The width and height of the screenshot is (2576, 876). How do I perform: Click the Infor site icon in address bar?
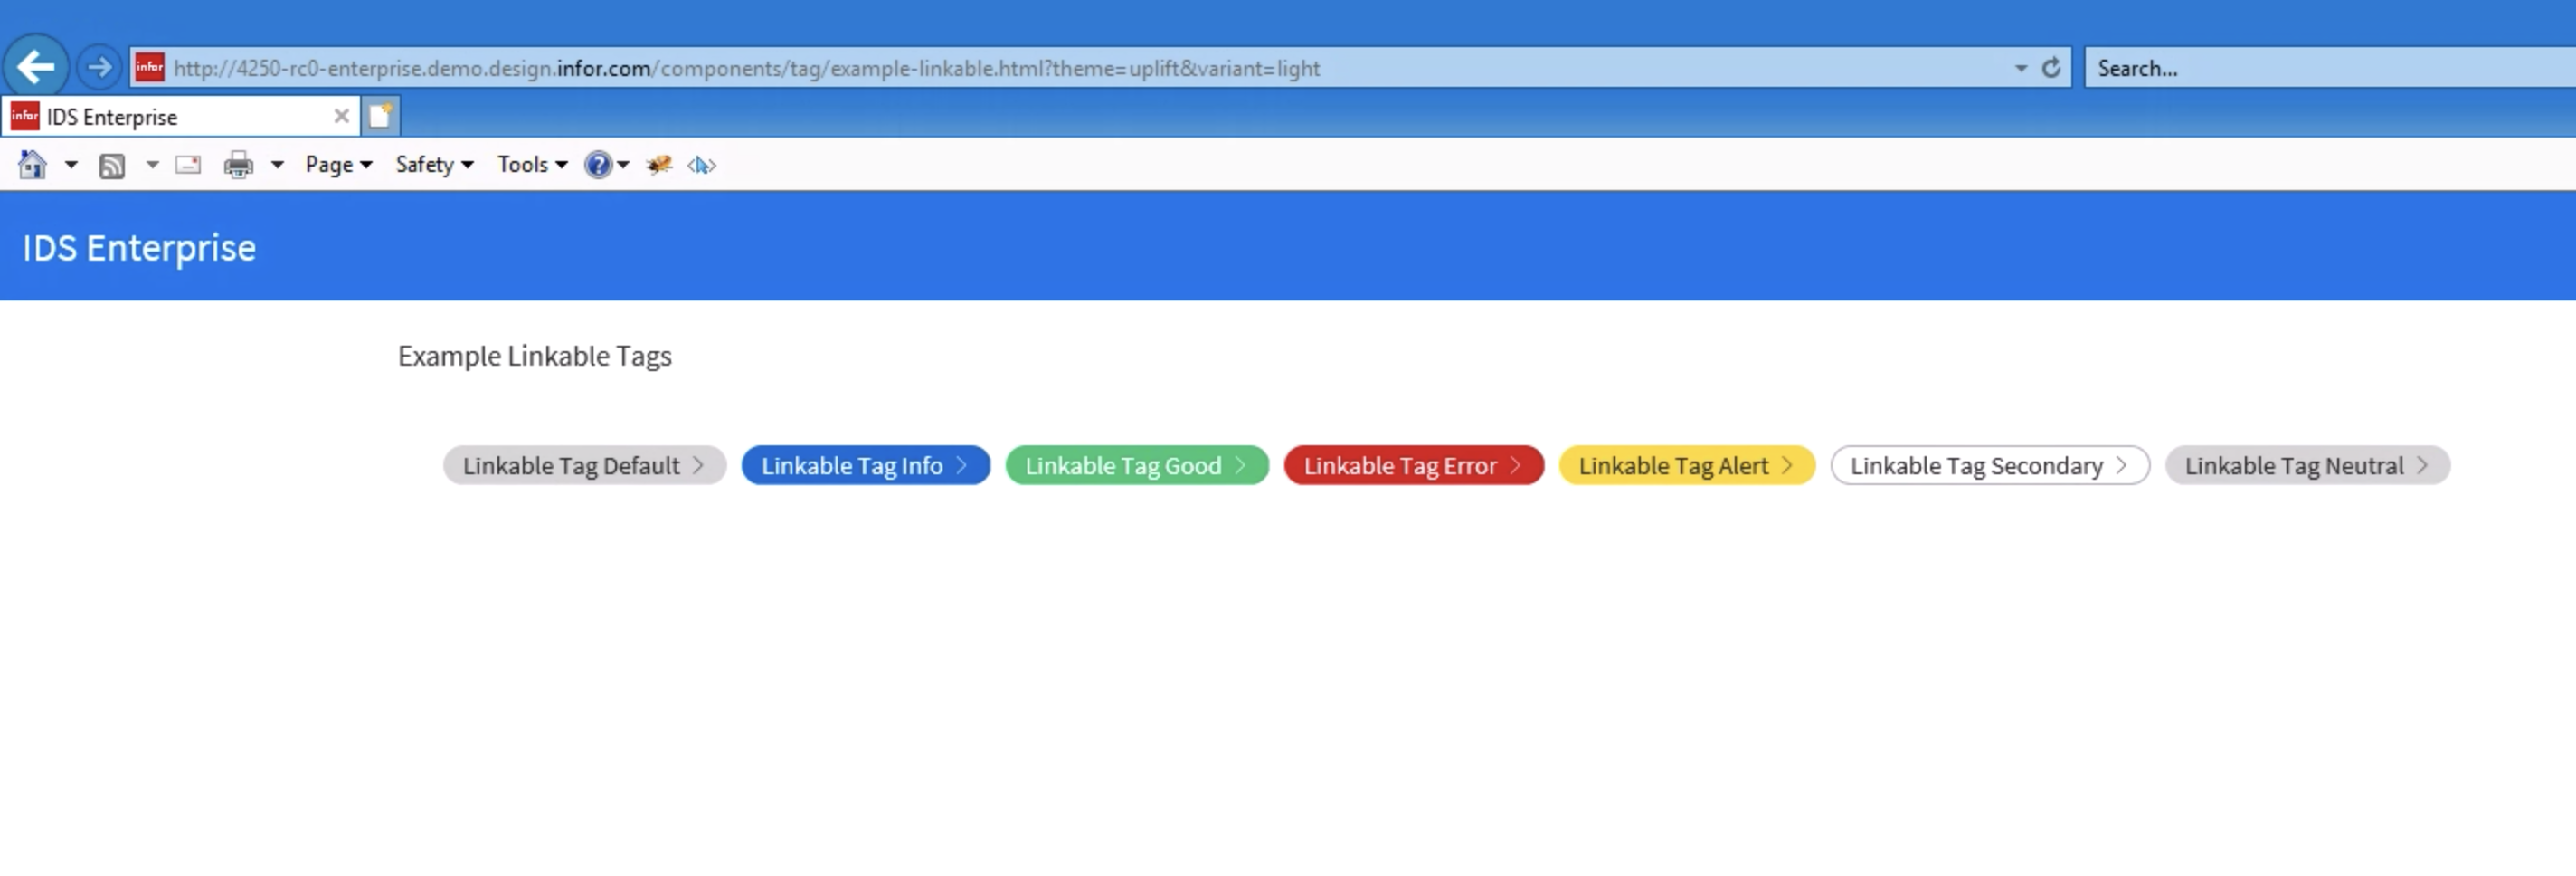149,67
